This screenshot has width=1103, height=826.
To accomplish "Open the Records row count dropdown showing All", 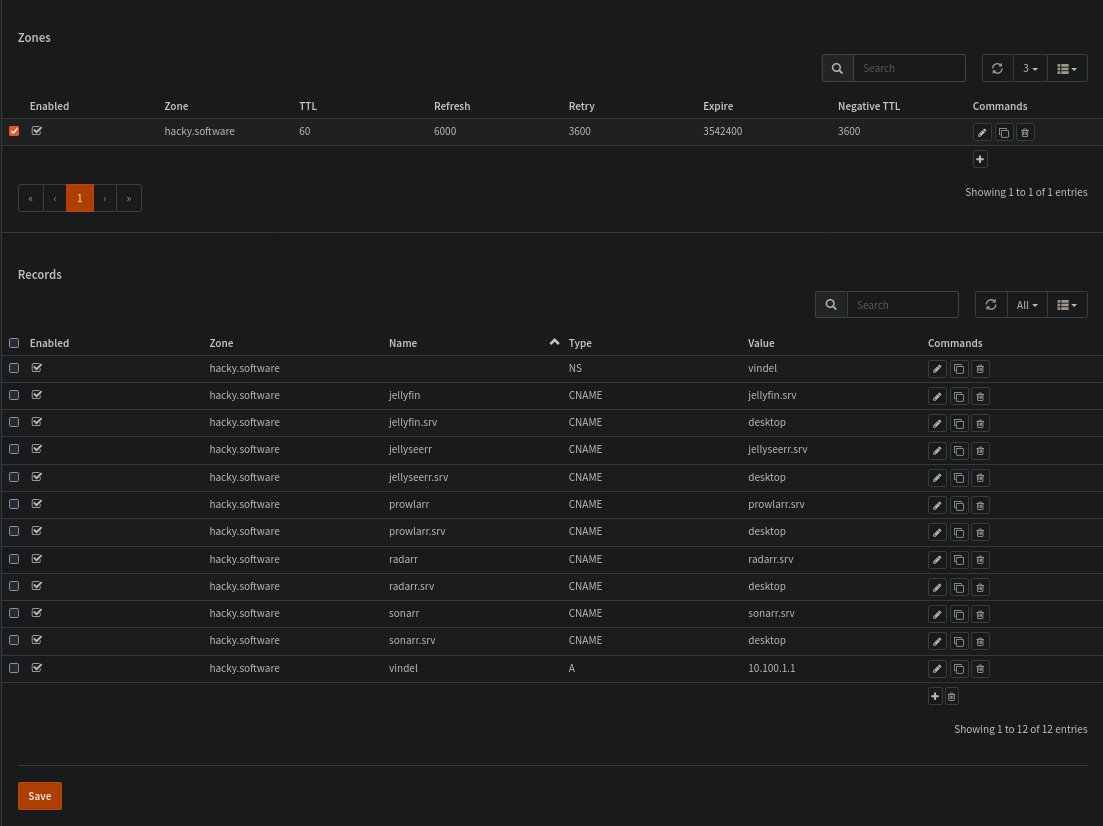I will pos(1027,305).
